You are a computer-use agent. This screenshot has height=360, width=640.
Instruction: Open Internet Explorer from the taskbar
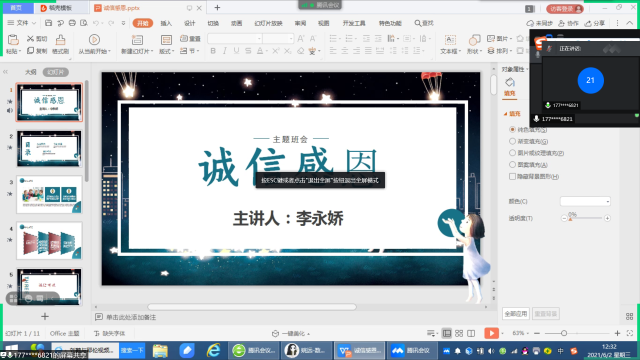tap(213, 350)
